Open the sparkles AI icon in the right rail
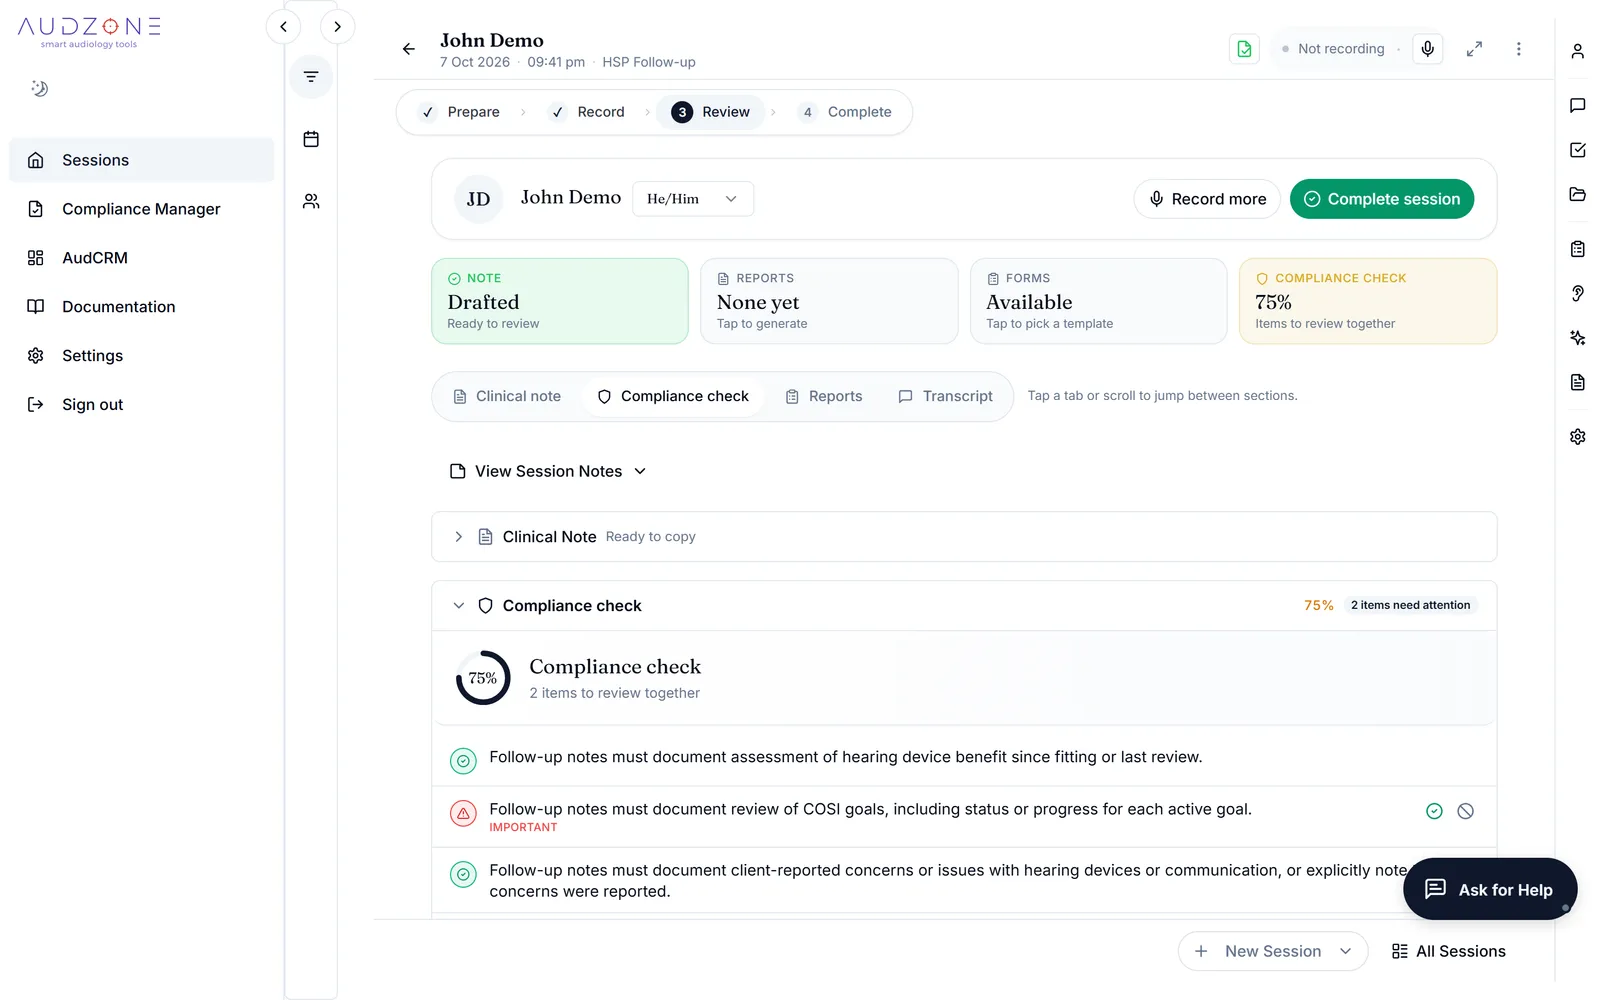Screen dimensions: 1600x1000 (1577, 338)
